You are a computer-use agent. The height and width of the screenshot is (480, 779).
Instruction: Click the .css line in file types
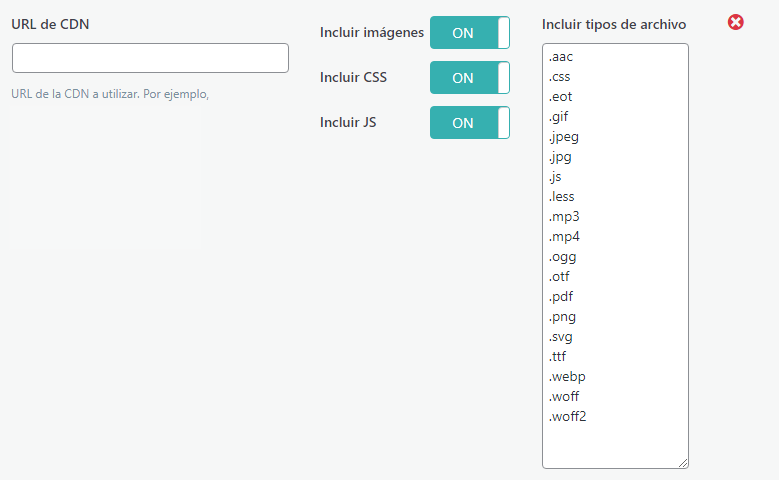pos(559,77)
